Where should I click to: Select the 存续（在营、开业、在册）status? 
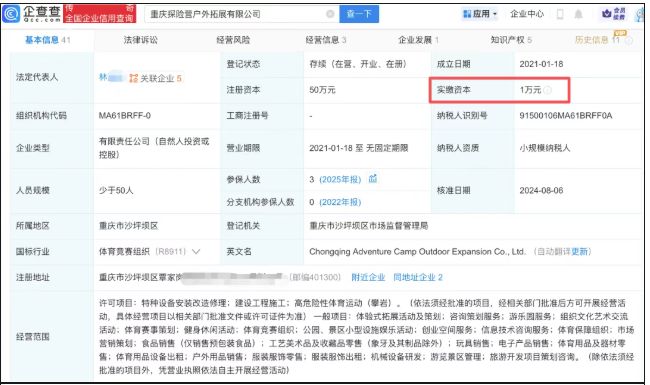point(358,64)
